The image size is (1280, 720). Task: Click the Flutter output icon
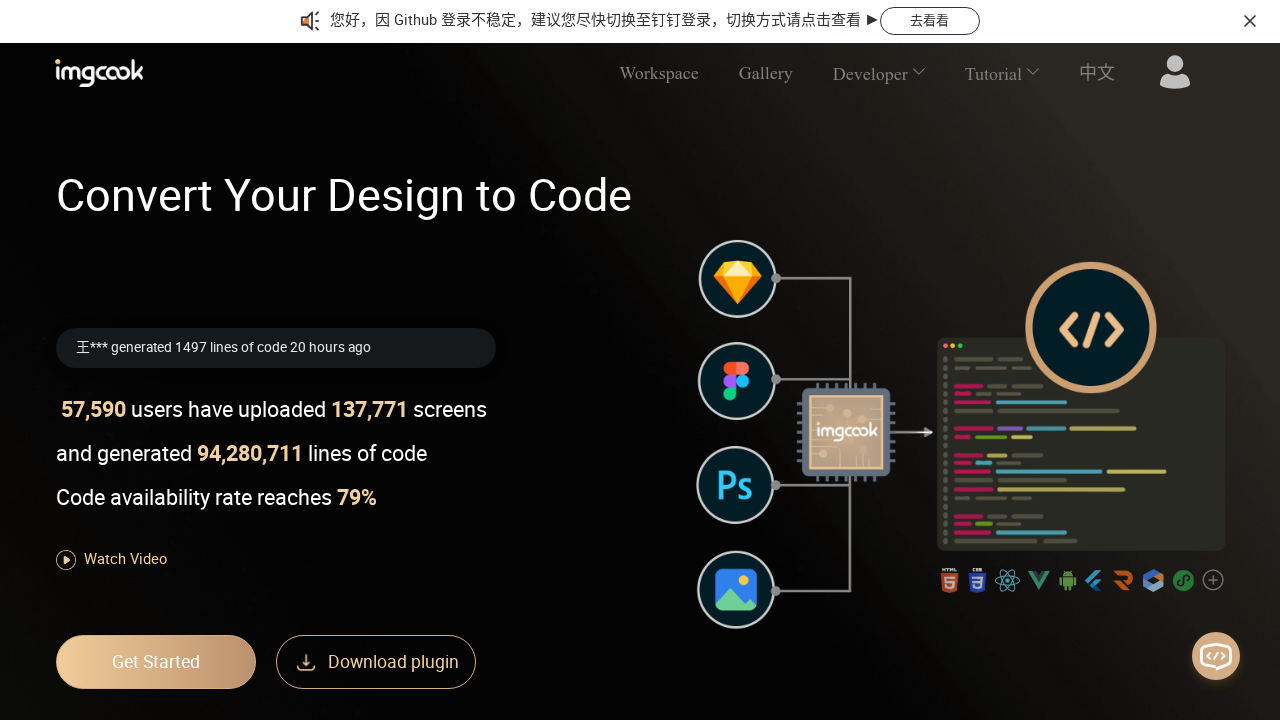(x=1092, y=580)
